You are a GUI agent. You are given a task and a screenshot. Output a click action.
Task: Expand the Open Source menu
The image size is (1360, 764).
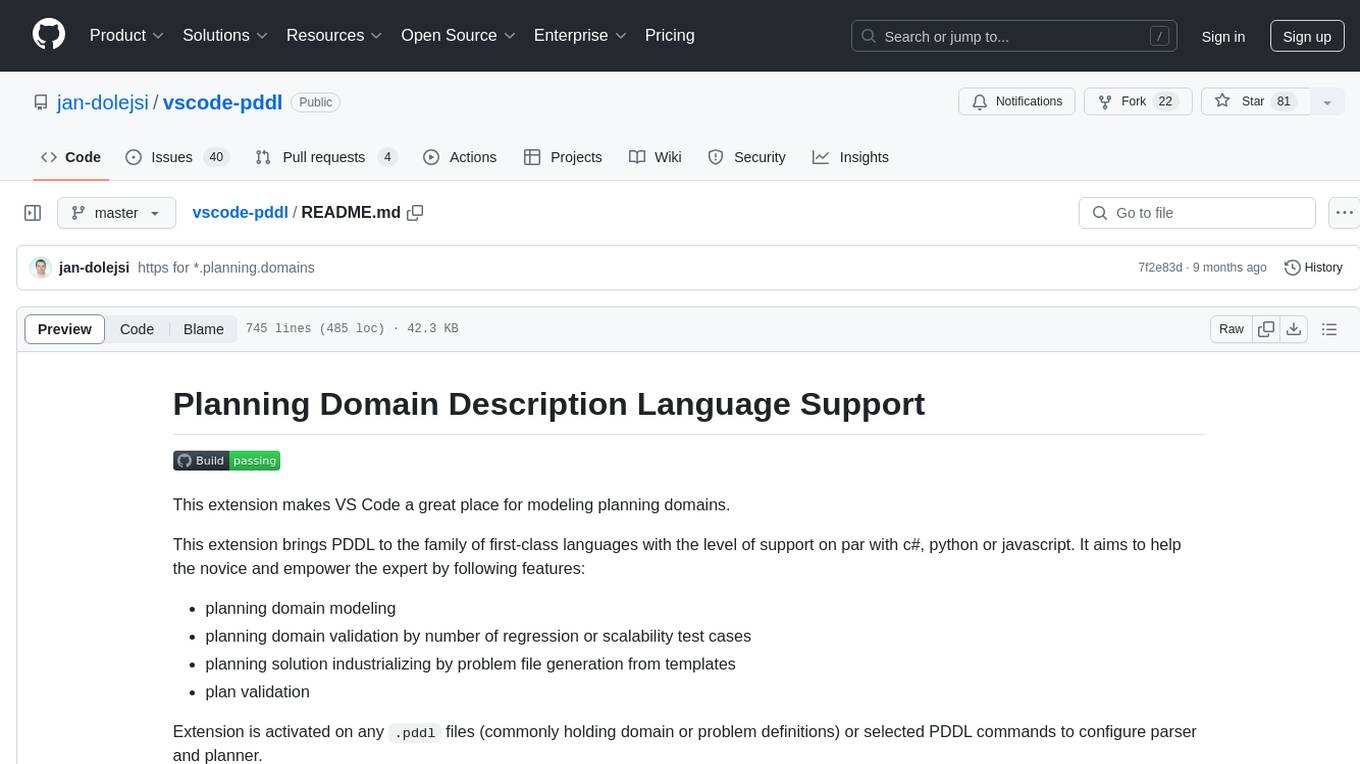458,35
